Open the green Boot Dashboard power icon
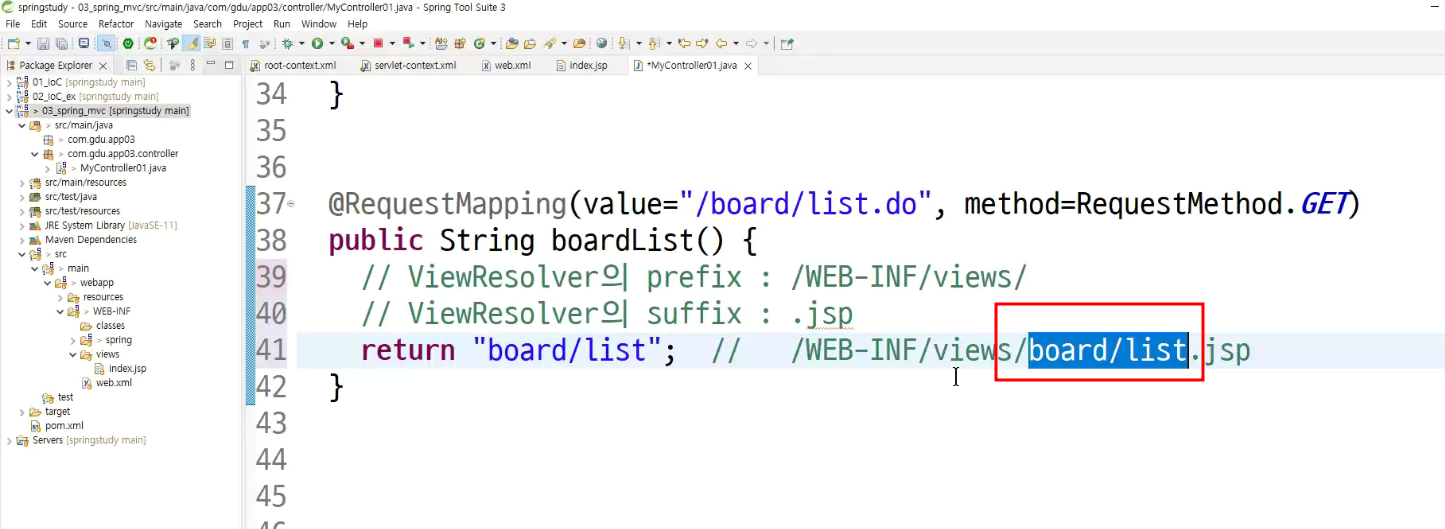This screenshot has height=529, width=1445. coord(128,43)
